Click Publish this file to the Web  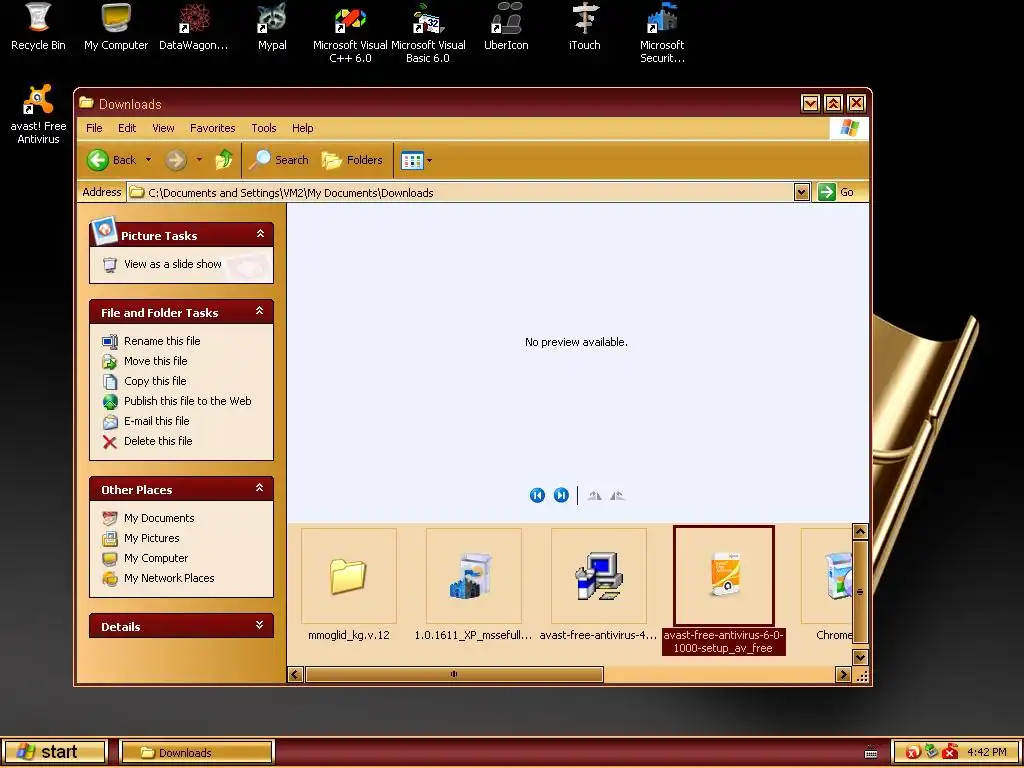point(187,401)
